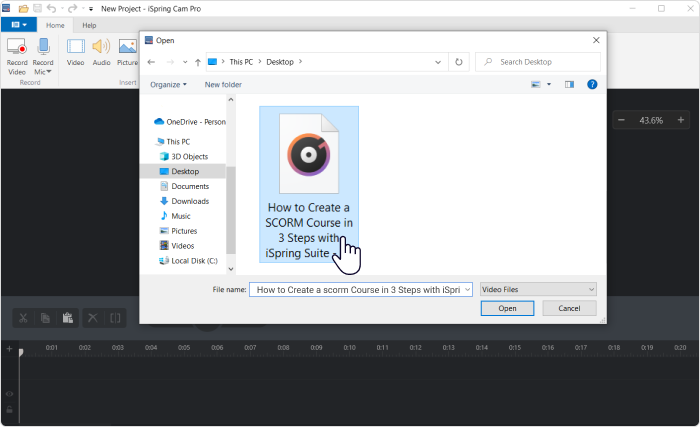This screenshot has width=700, height=427.
Task: Open Downloads in the sidebar
Action: (184, 201)
